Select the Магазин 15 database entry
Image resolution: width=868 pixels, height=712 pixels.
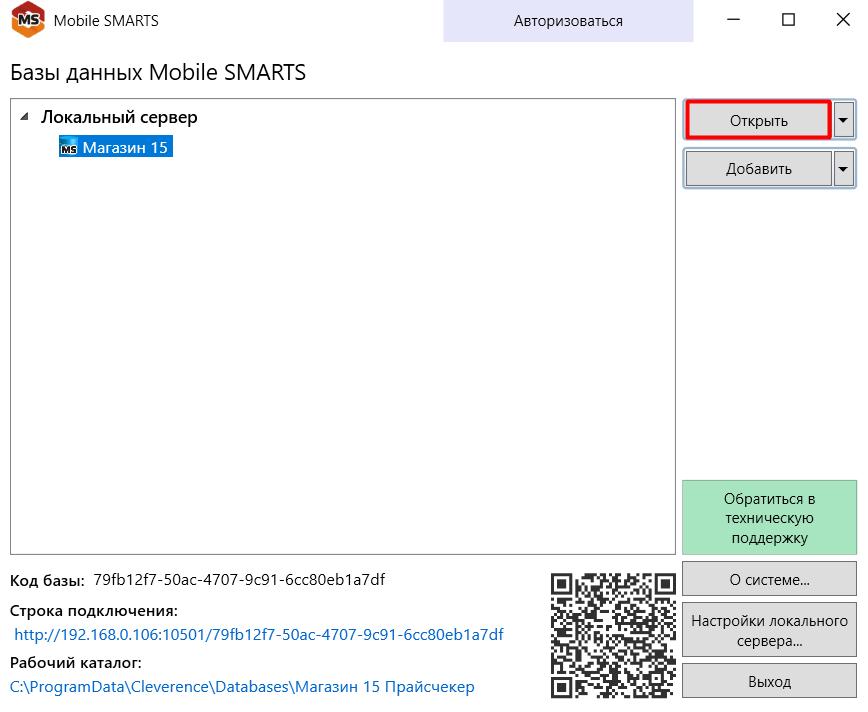tap(125, 148)
